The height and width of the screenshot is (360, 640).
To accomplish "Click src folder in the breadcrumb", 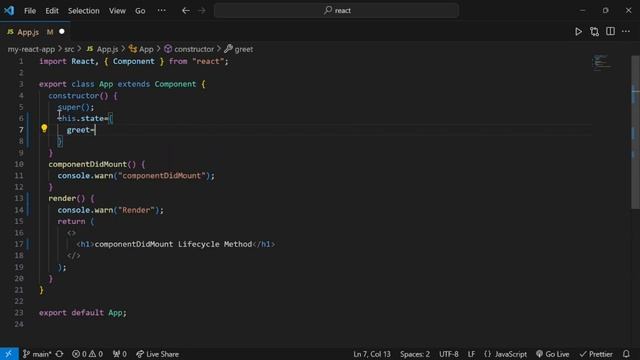I will point(69,49).
